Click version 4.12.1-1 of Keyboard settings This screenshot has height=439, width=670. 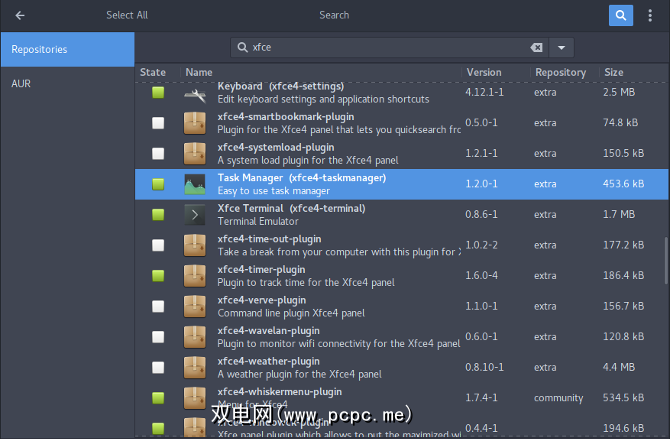pyautogui.click(x=485, y=92)
